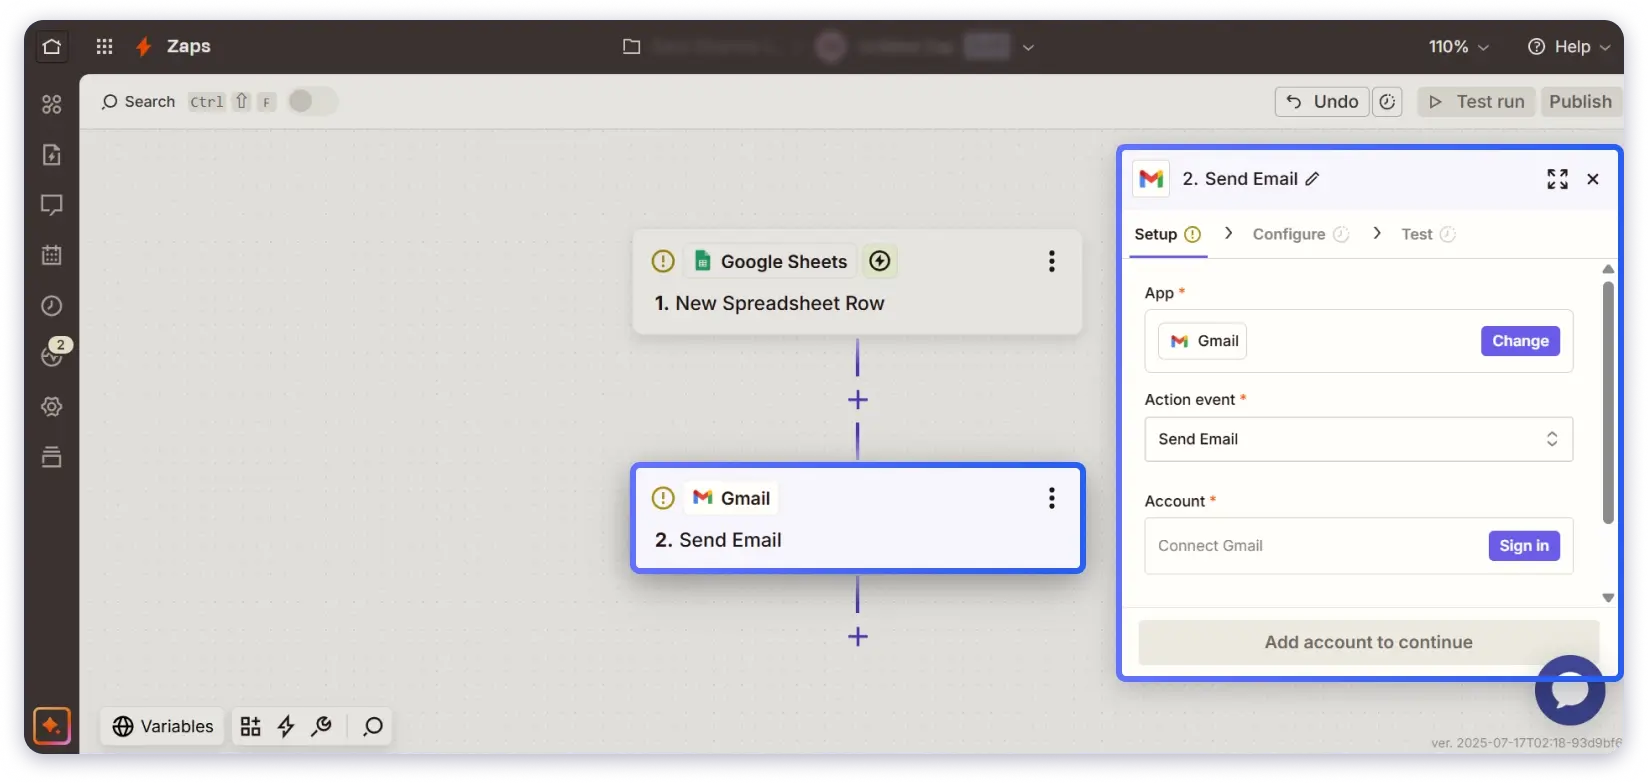Viewport: 1648px width, 783px height.
Task: Click Sign in to connect Gmail
Action: 1524,546
